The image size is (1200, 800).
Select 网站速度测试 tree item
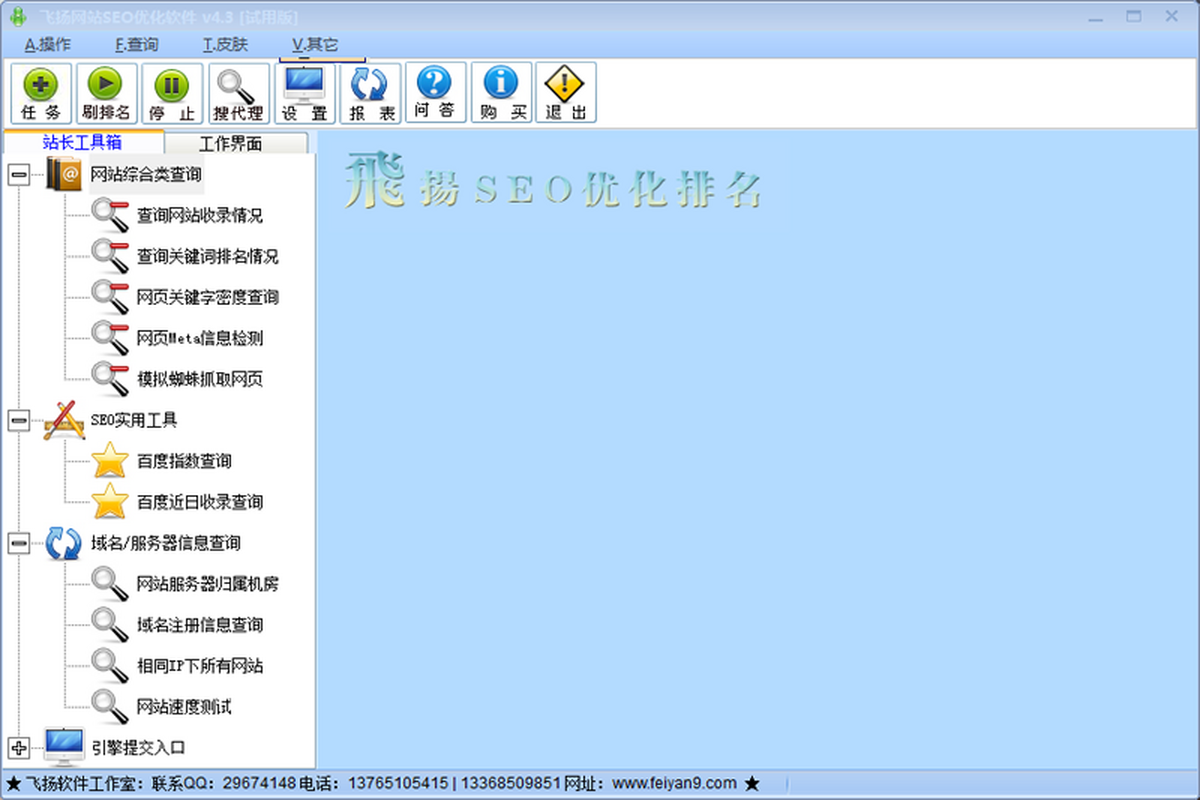tap(184, 708)
